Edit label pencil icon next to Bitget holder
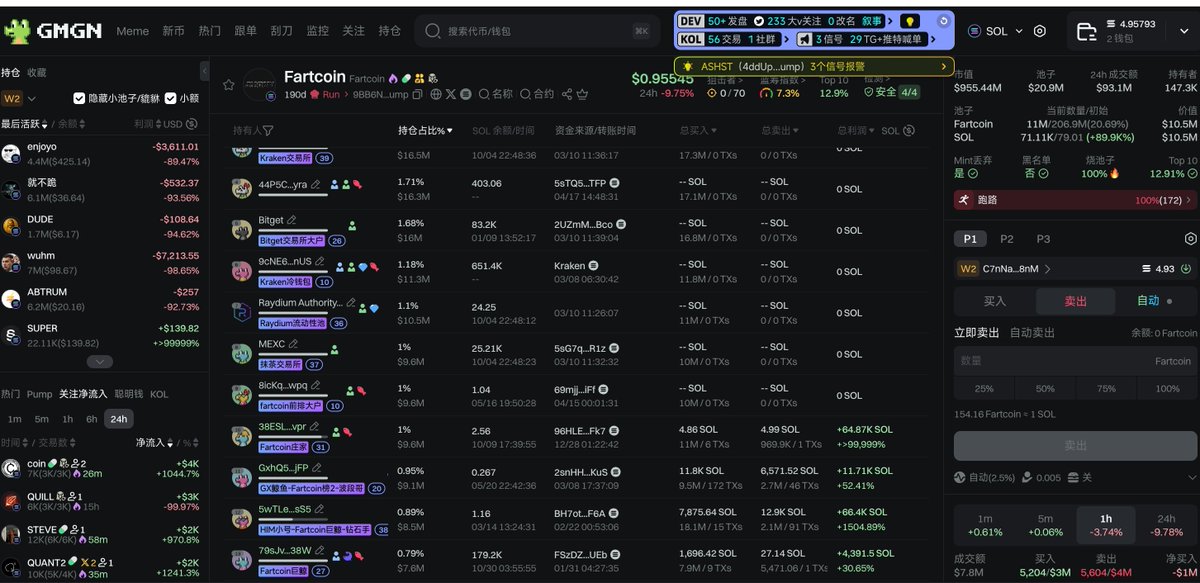The width and height of the screenshot is (1200, 583). coord(292,220)
